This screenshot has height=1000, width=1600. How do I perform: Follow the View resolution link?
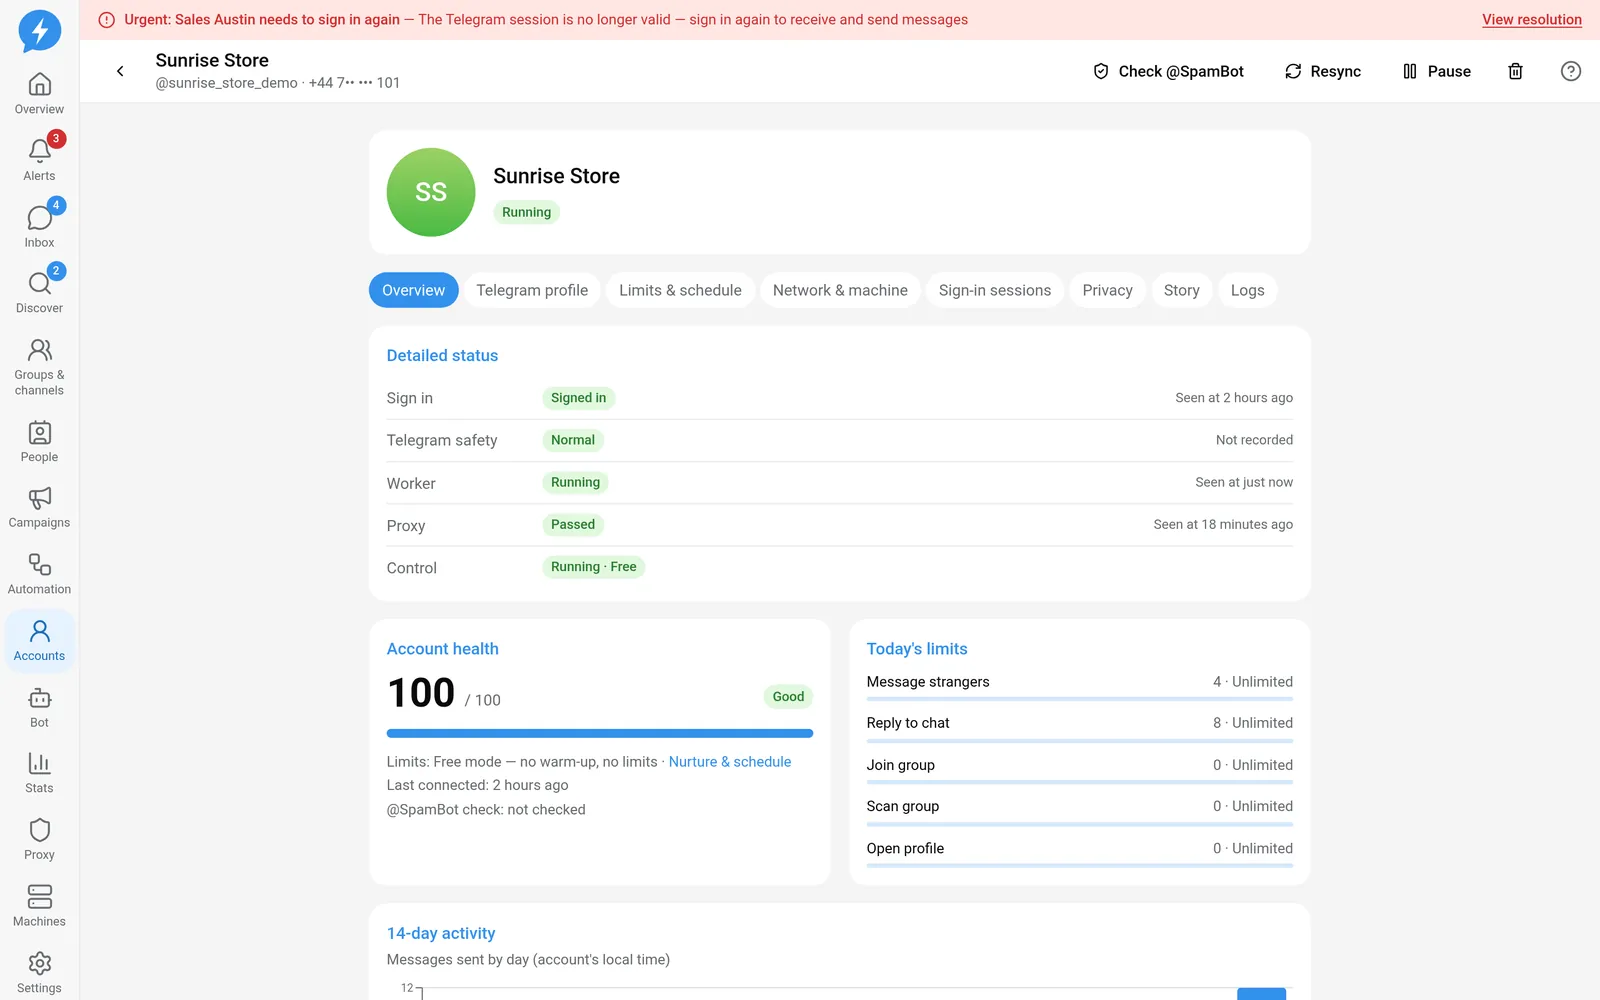click(x=1531, y=20)
